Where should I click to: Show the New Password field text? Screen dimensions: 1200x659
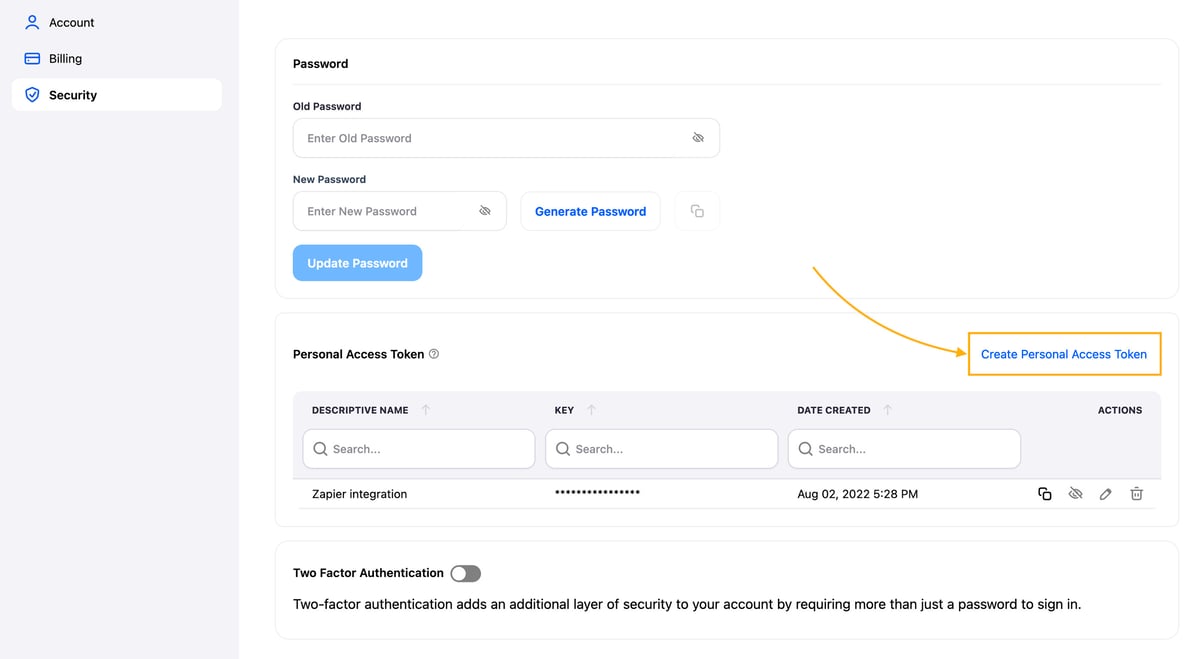pyautogui.click(x=485, y=211)
